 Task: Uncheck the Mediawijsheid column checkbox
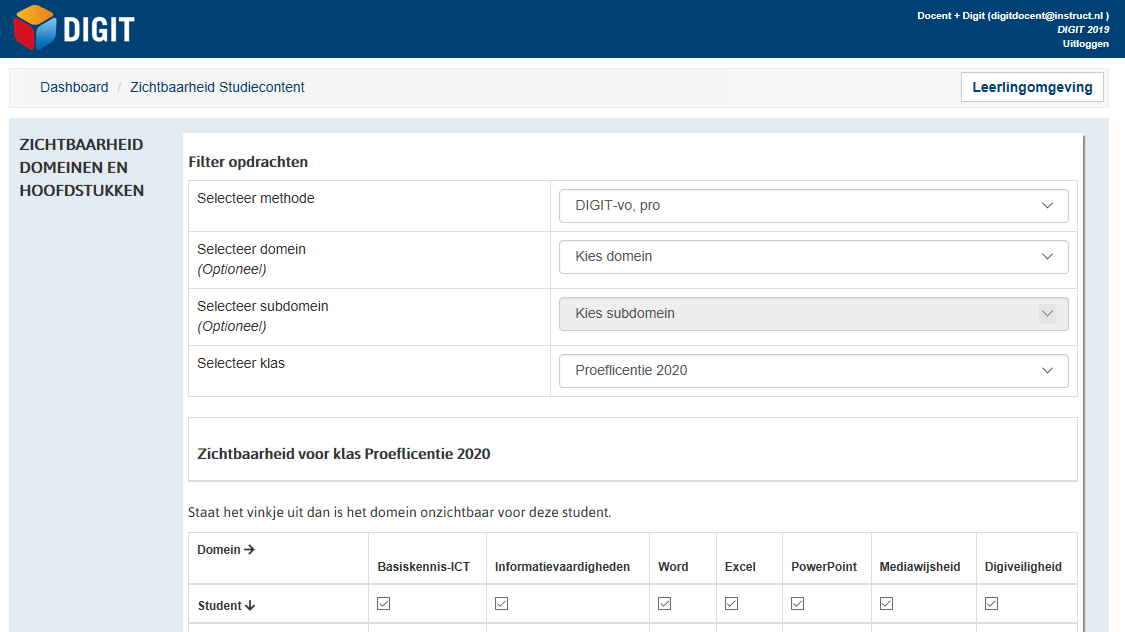coord(886,604)
